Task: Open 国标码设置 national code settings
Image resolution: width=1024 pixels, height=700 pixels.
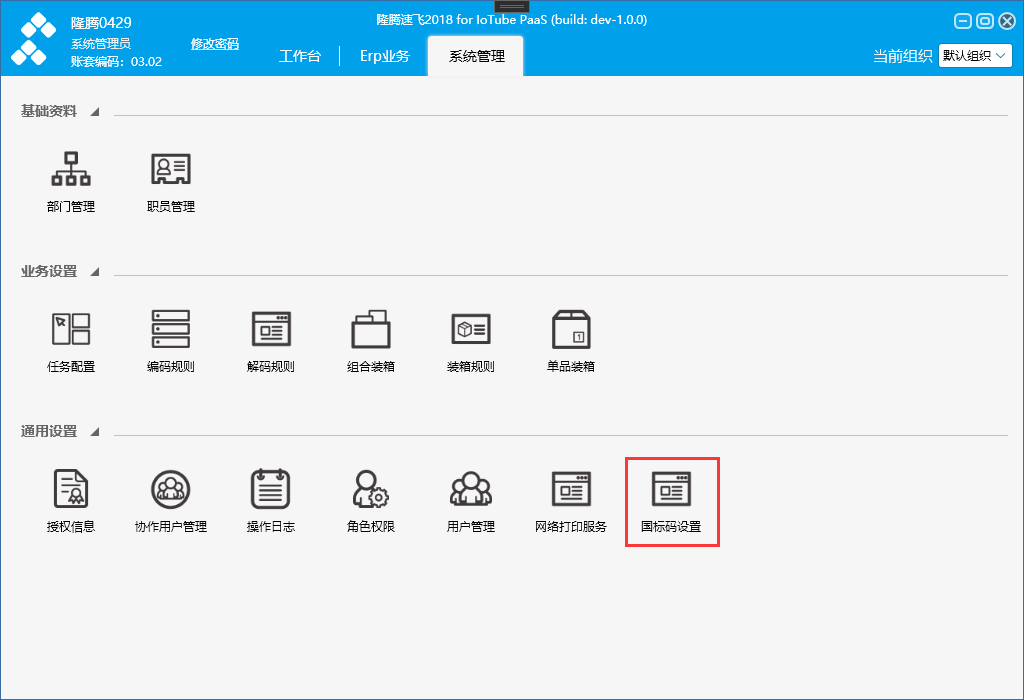Action: 671,501
